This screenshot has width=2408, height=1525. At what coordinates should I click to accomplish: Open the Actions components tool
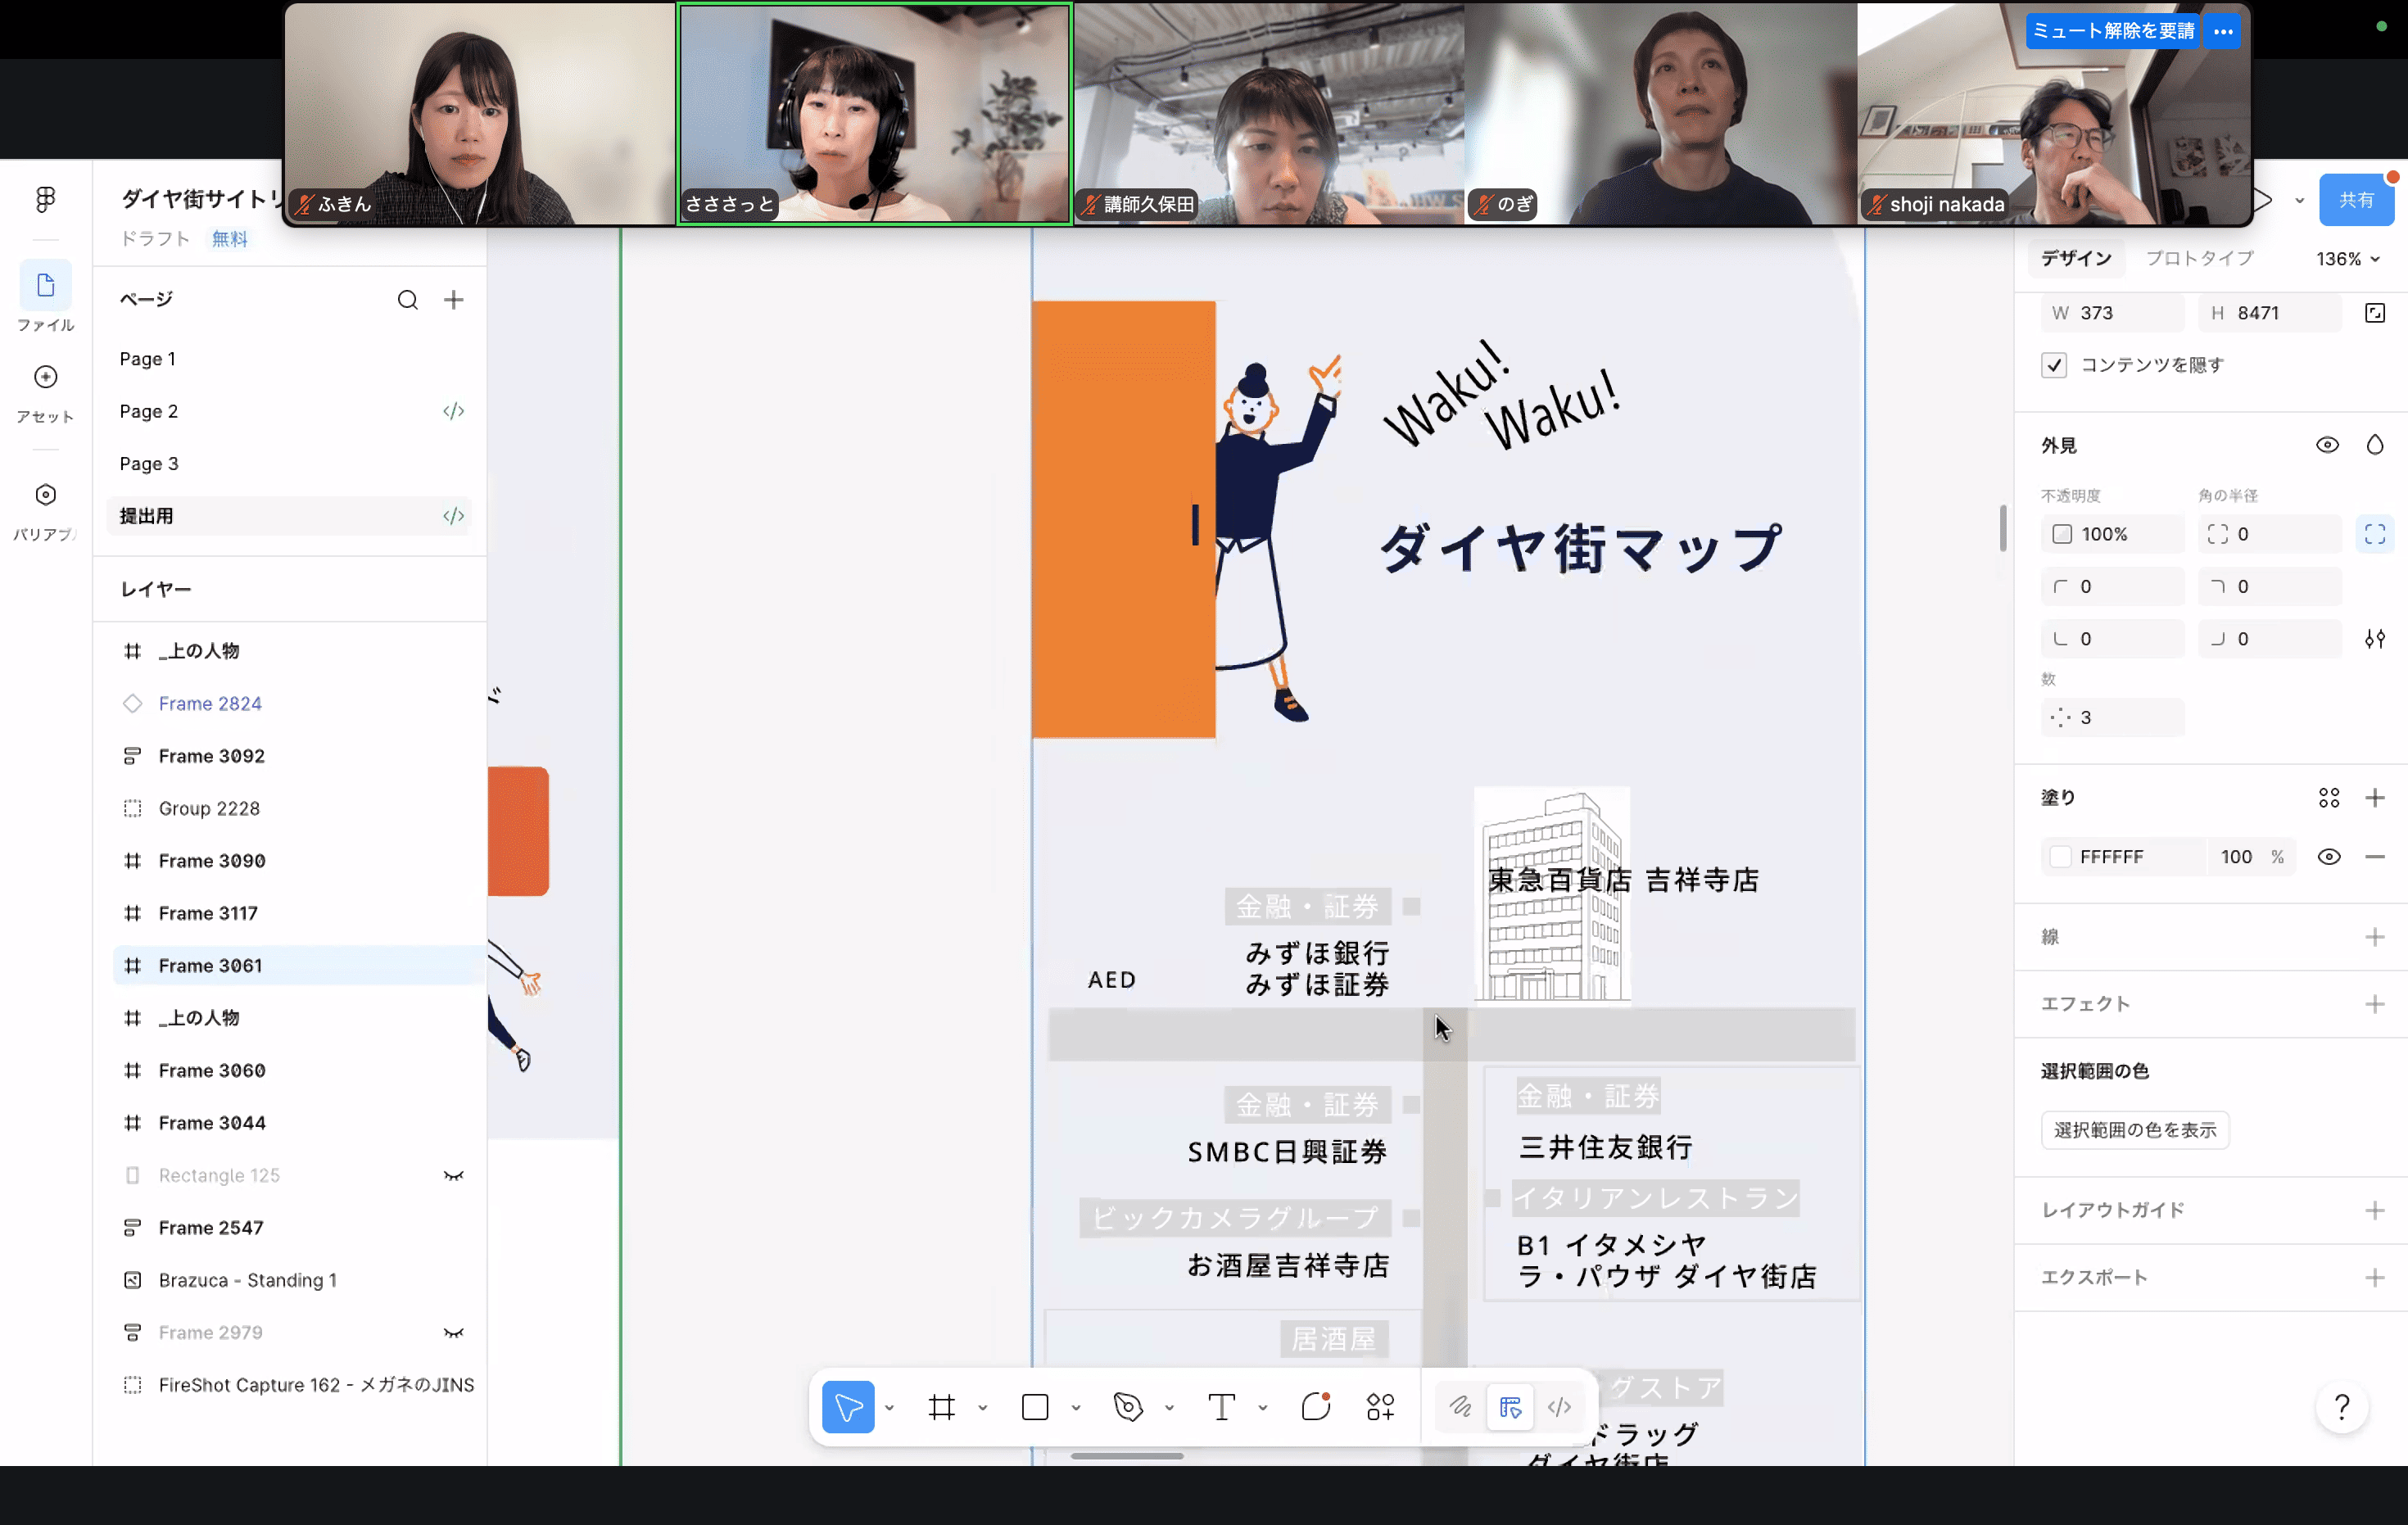1381,1407
